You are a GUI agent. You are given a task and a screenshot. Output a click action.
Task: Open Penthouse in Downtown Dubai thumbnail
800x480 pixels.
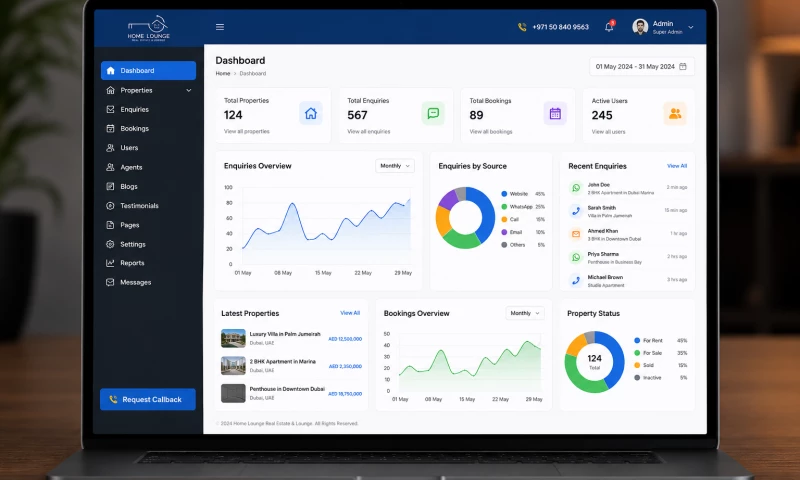pos(233,393)
